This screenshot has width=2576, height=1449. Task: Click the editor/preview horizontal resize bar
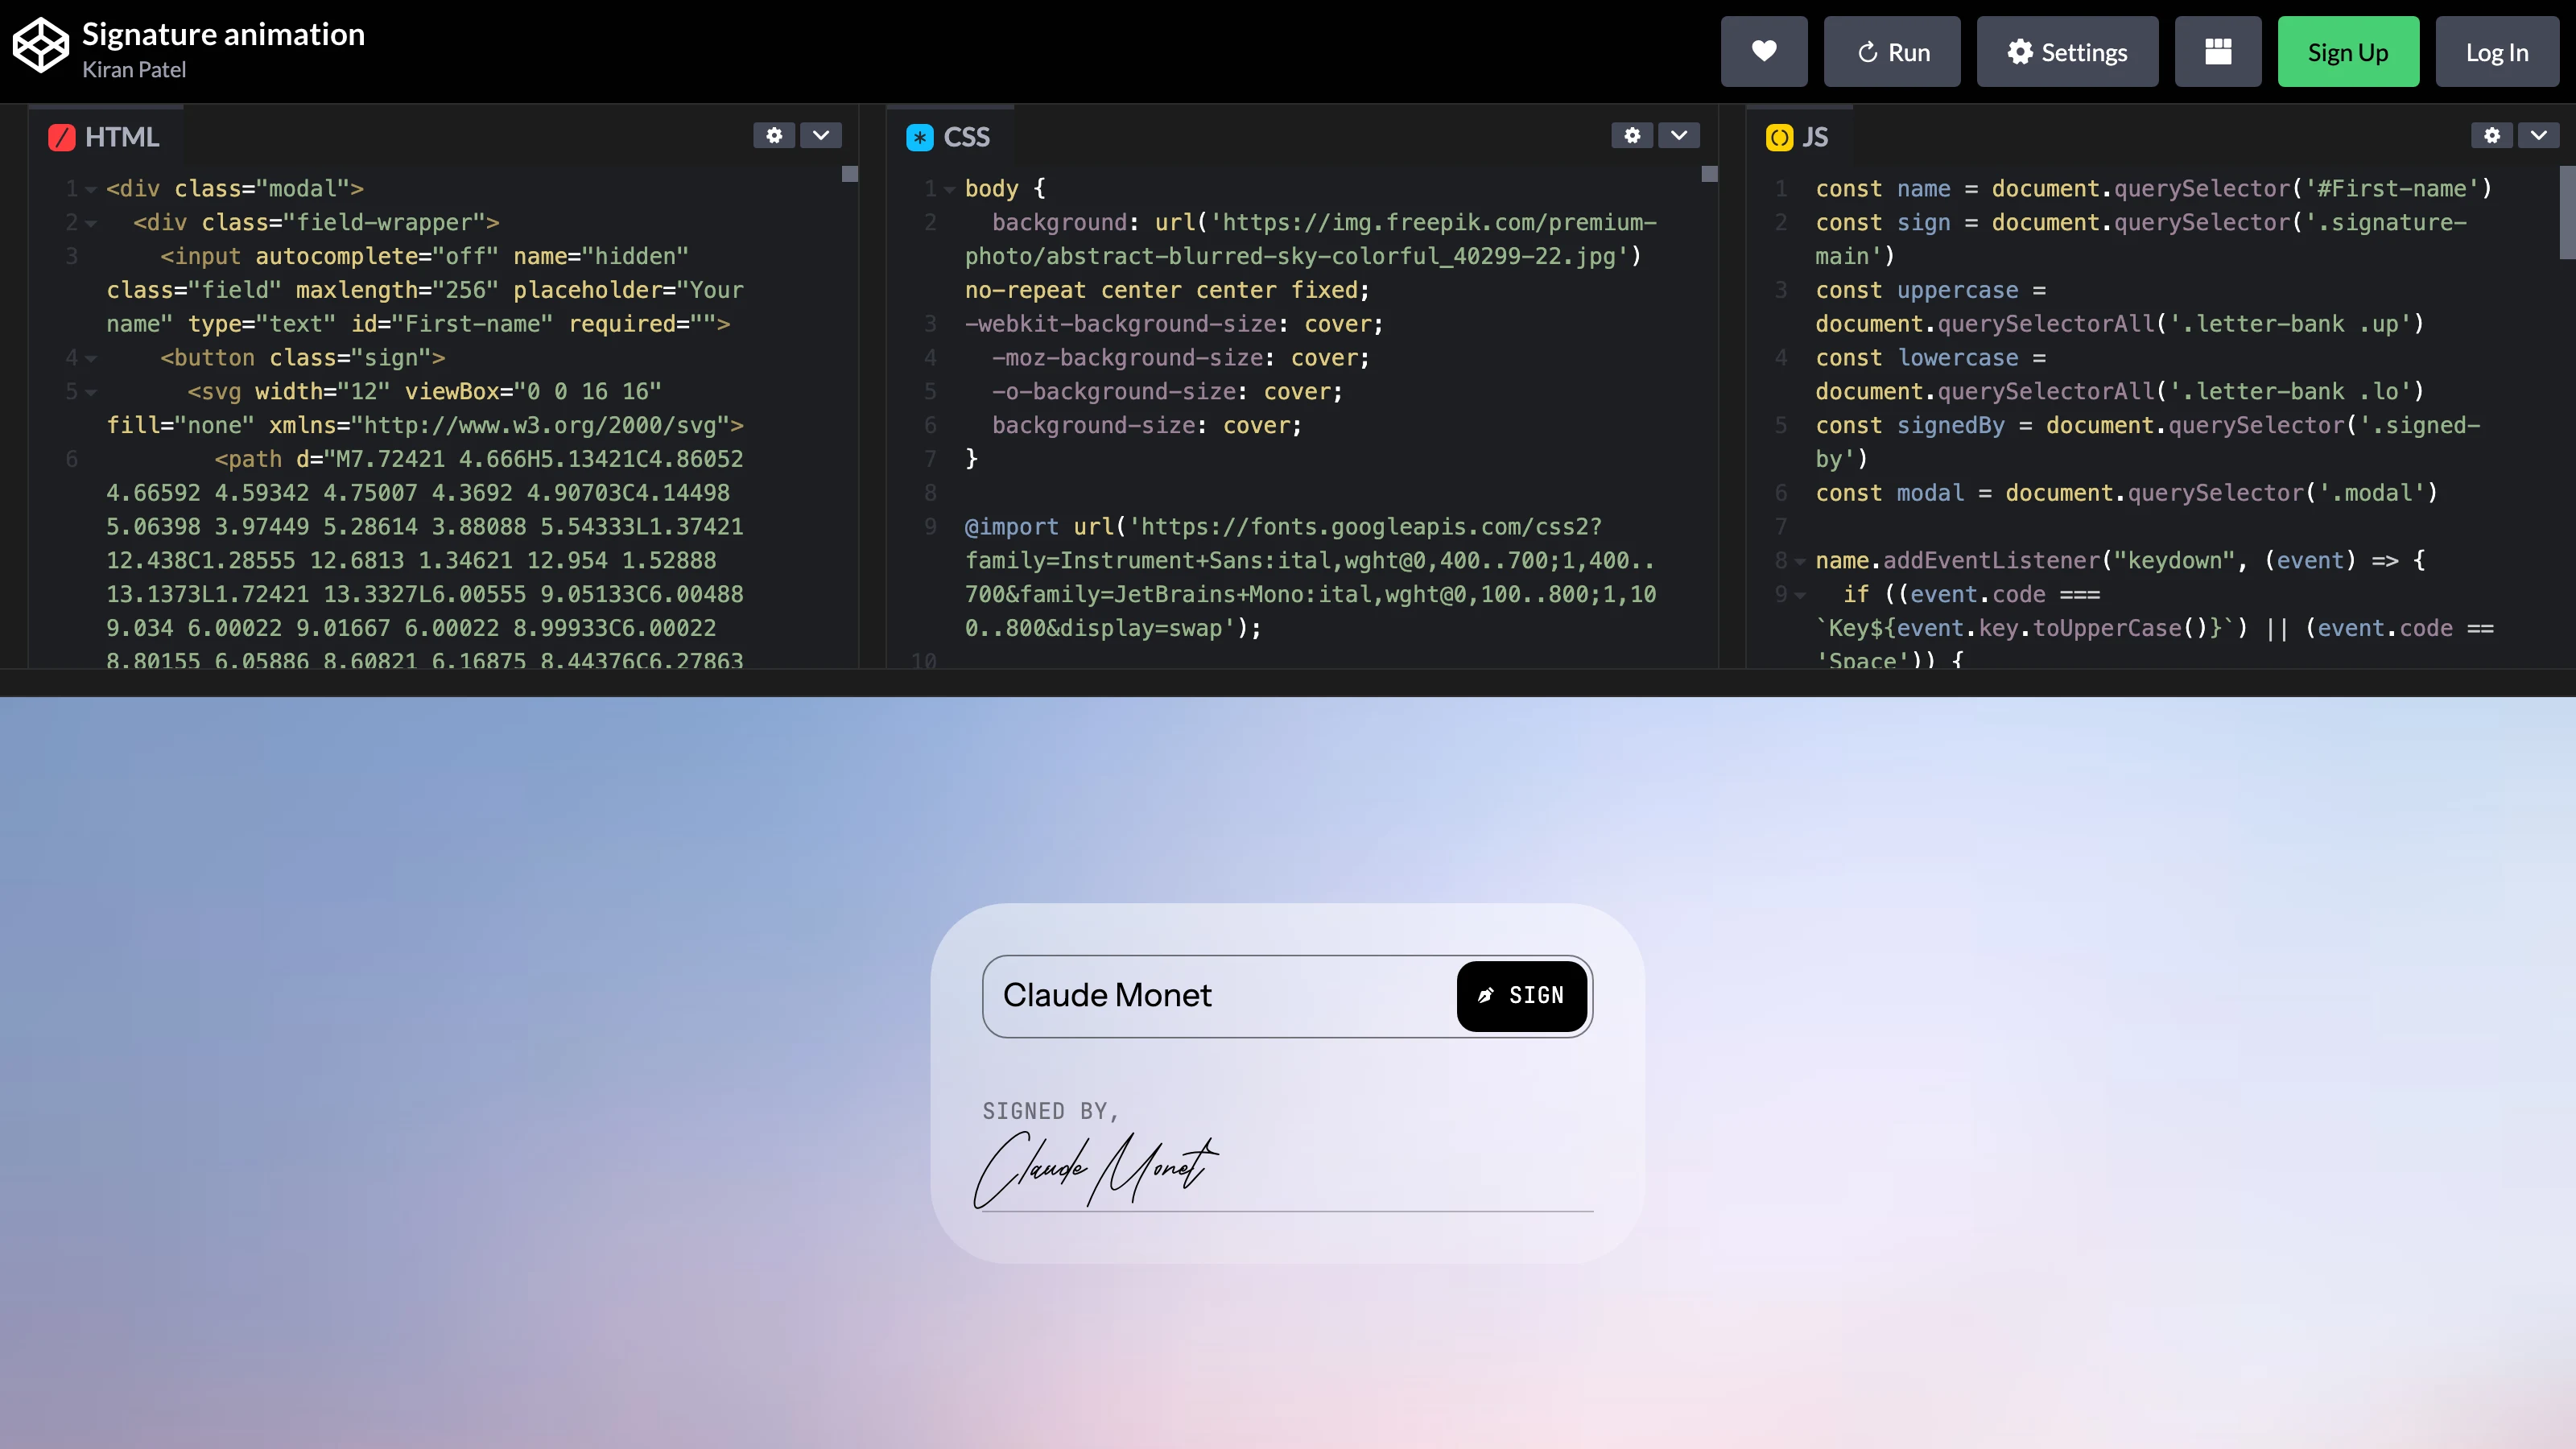1288,683
